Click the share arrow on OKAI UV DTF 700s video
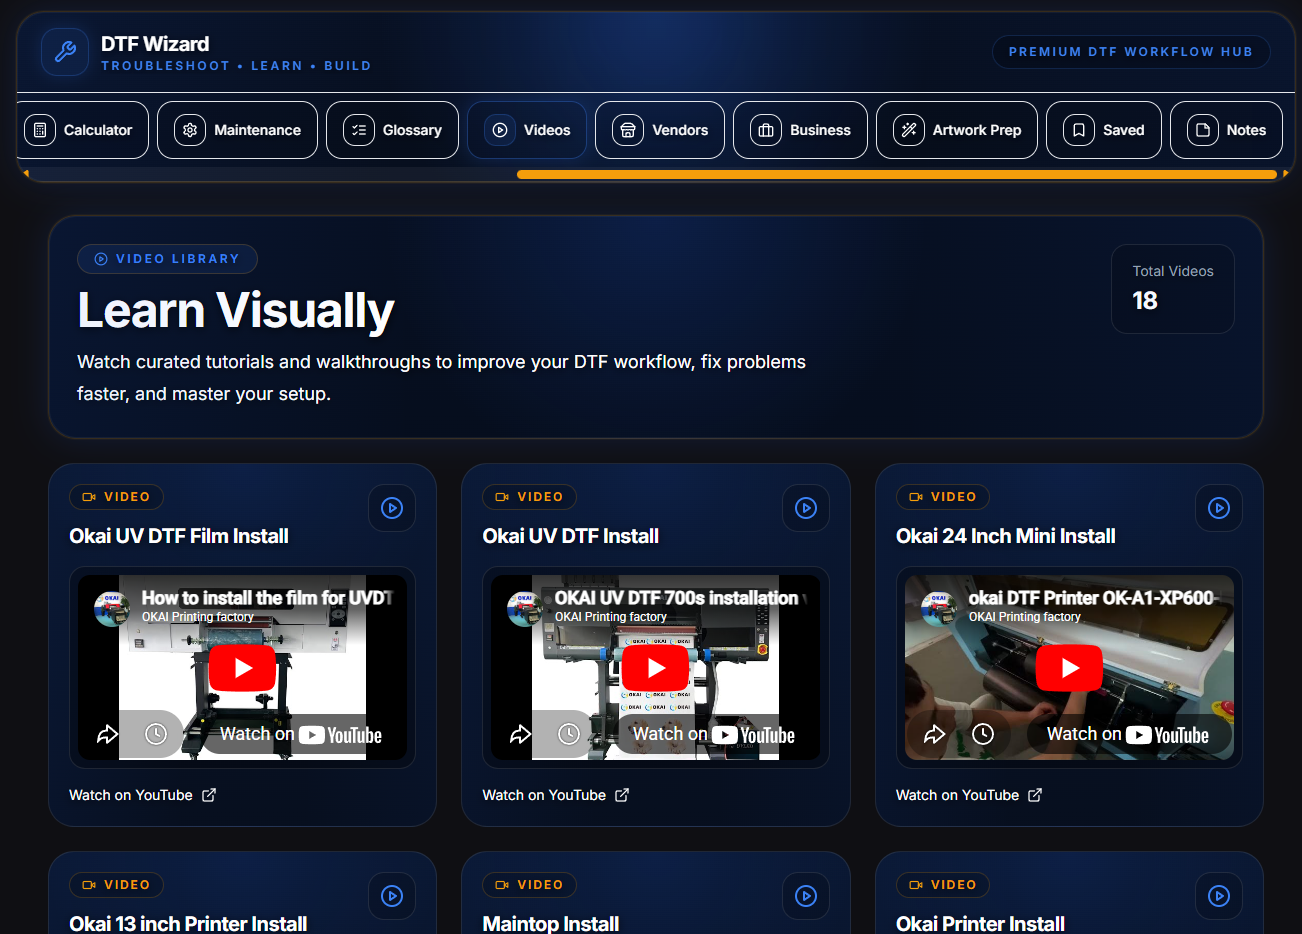The height and width of the screenshot is (934, 1302). [x=520, y=735]
